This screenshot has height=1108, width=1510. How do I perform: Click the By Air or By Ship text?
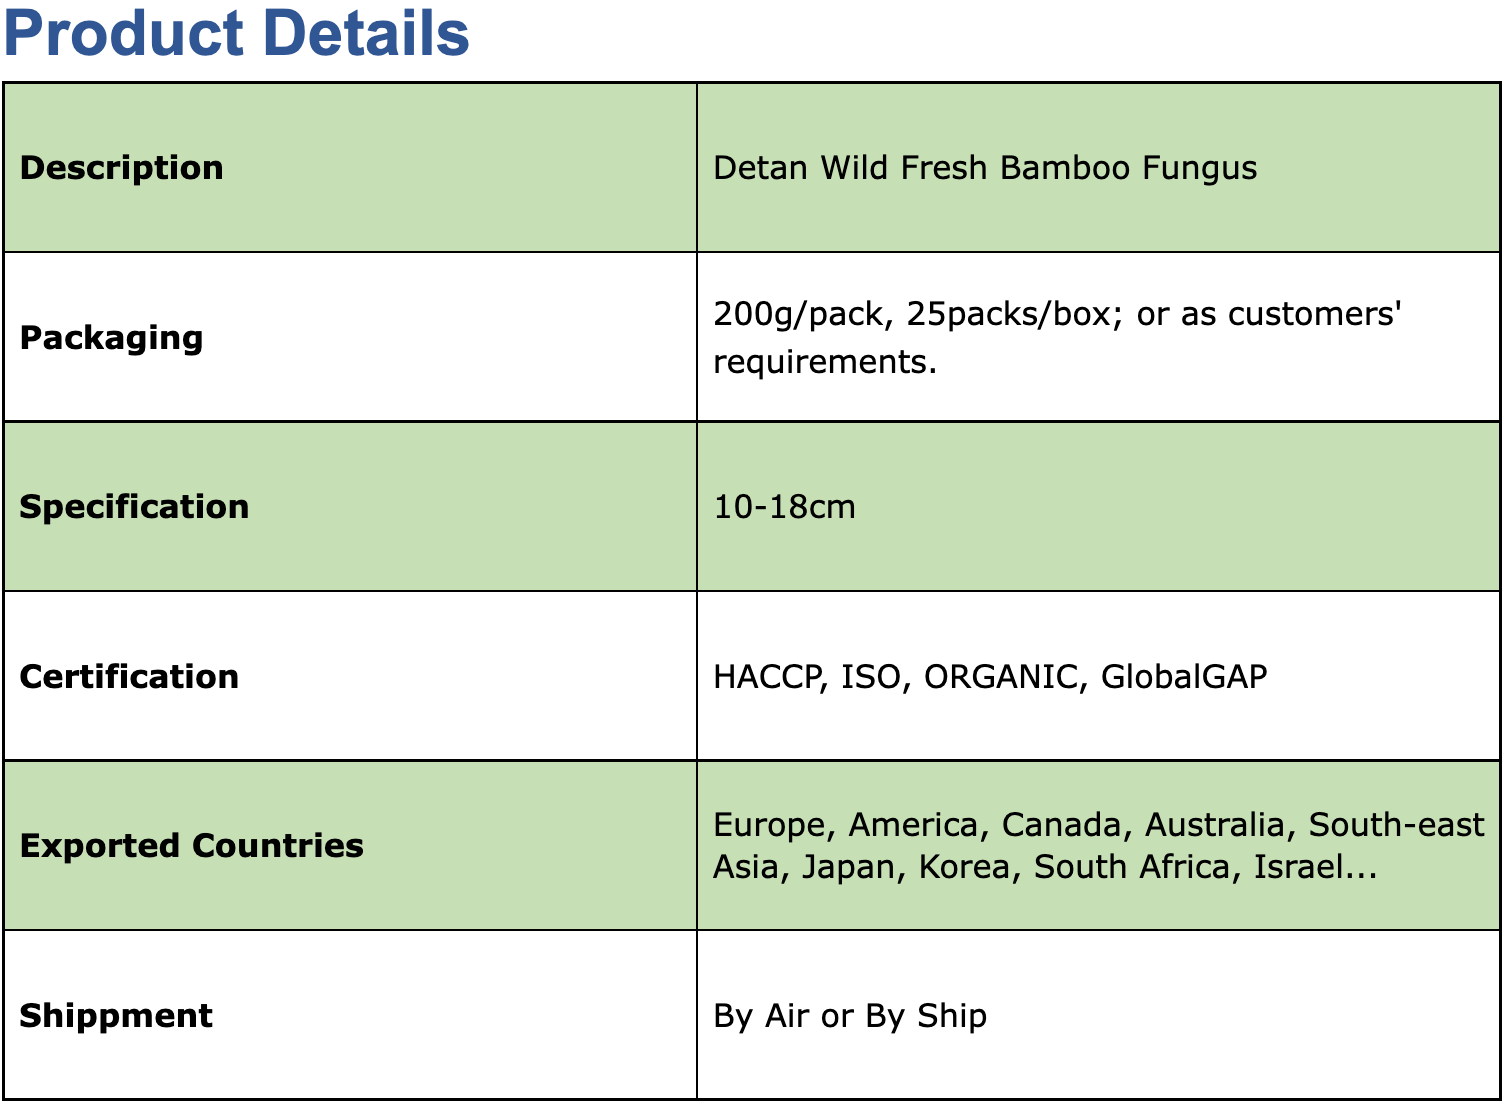point(849,1016)
